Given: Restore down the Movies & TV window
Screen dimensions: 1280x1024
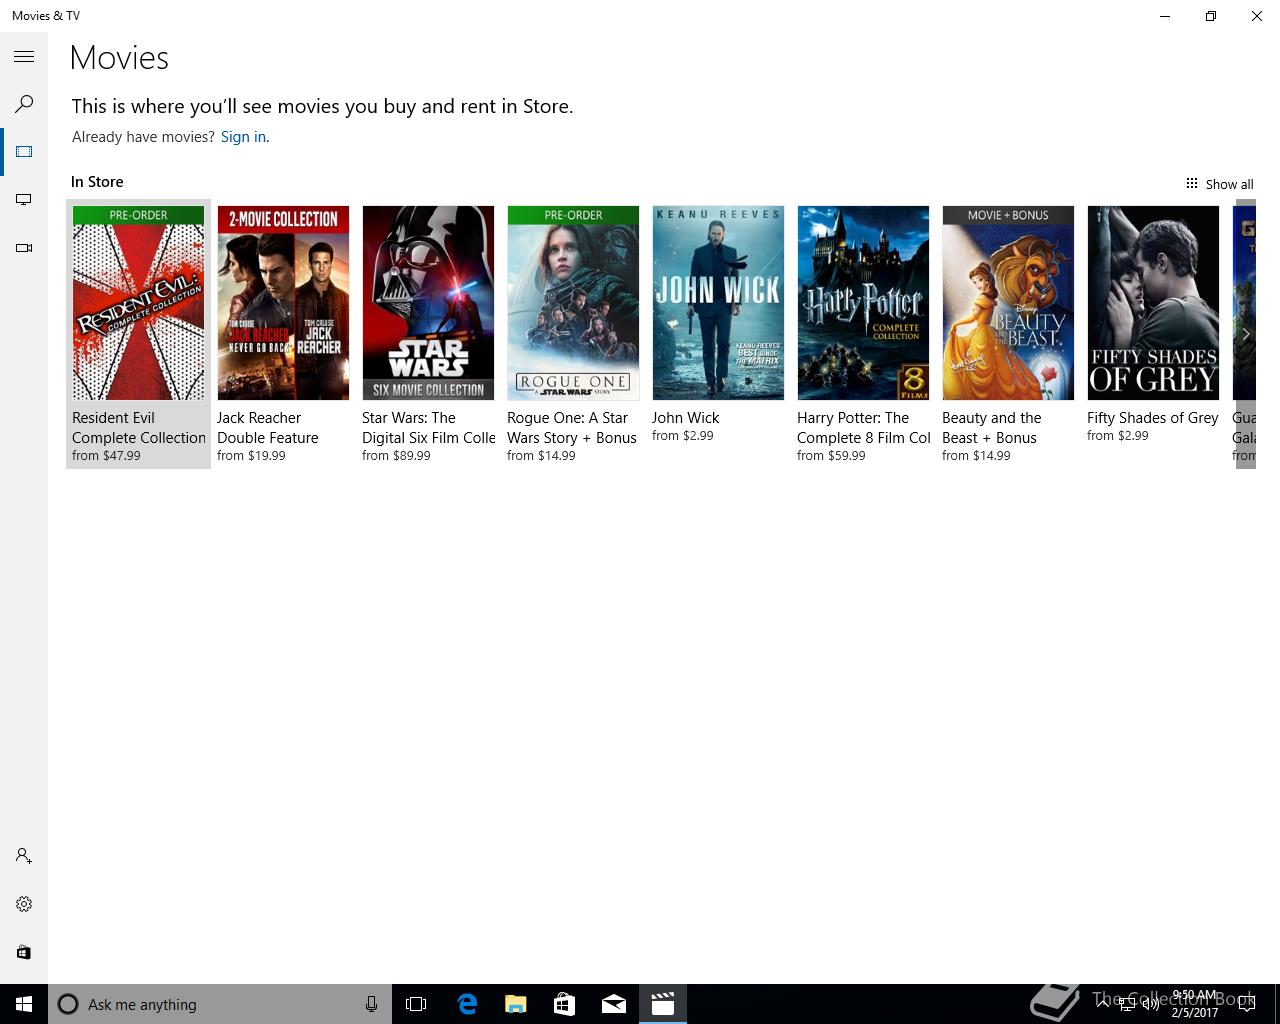Looking at the screenshot, I should coord(1211,16).
